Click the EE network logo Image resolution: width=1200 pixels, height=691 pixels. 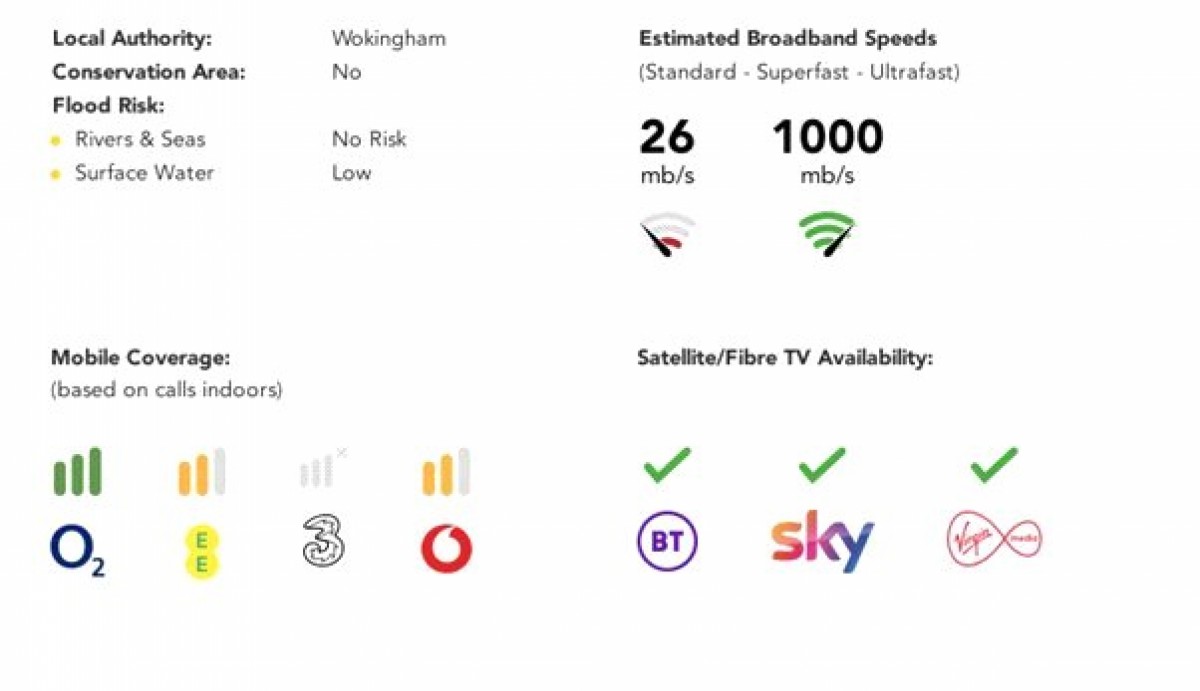(201, 553)
